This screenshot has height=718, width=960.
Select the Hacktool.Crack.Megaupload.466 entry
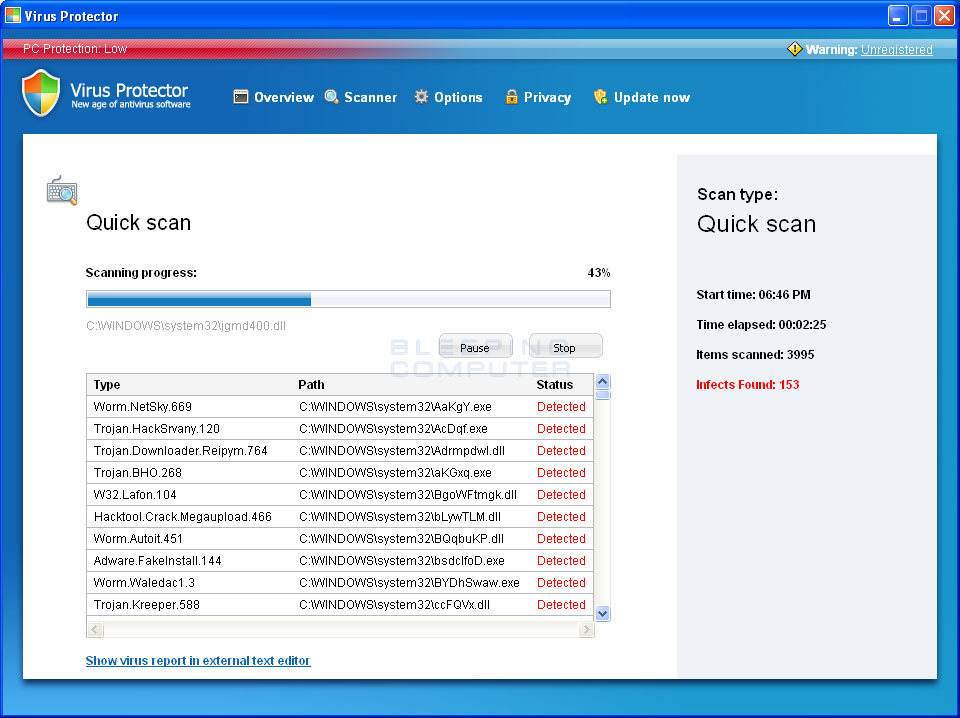340,517
